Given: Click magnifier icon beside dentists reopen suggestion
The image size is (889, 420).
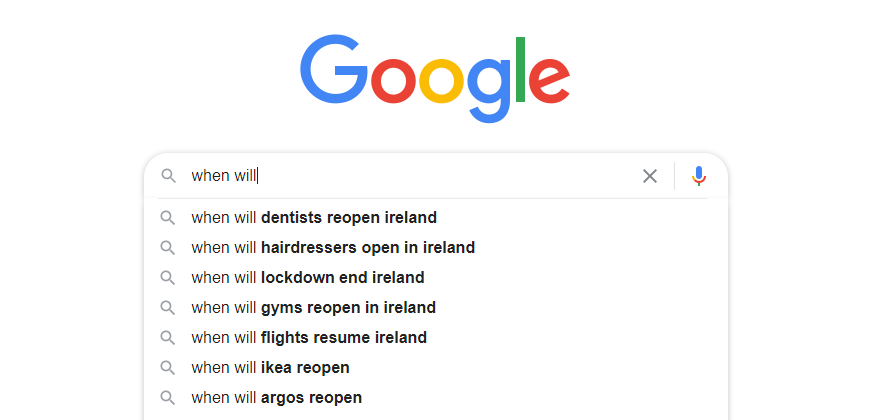Looking at the screenshot, I should coord(167,218).
